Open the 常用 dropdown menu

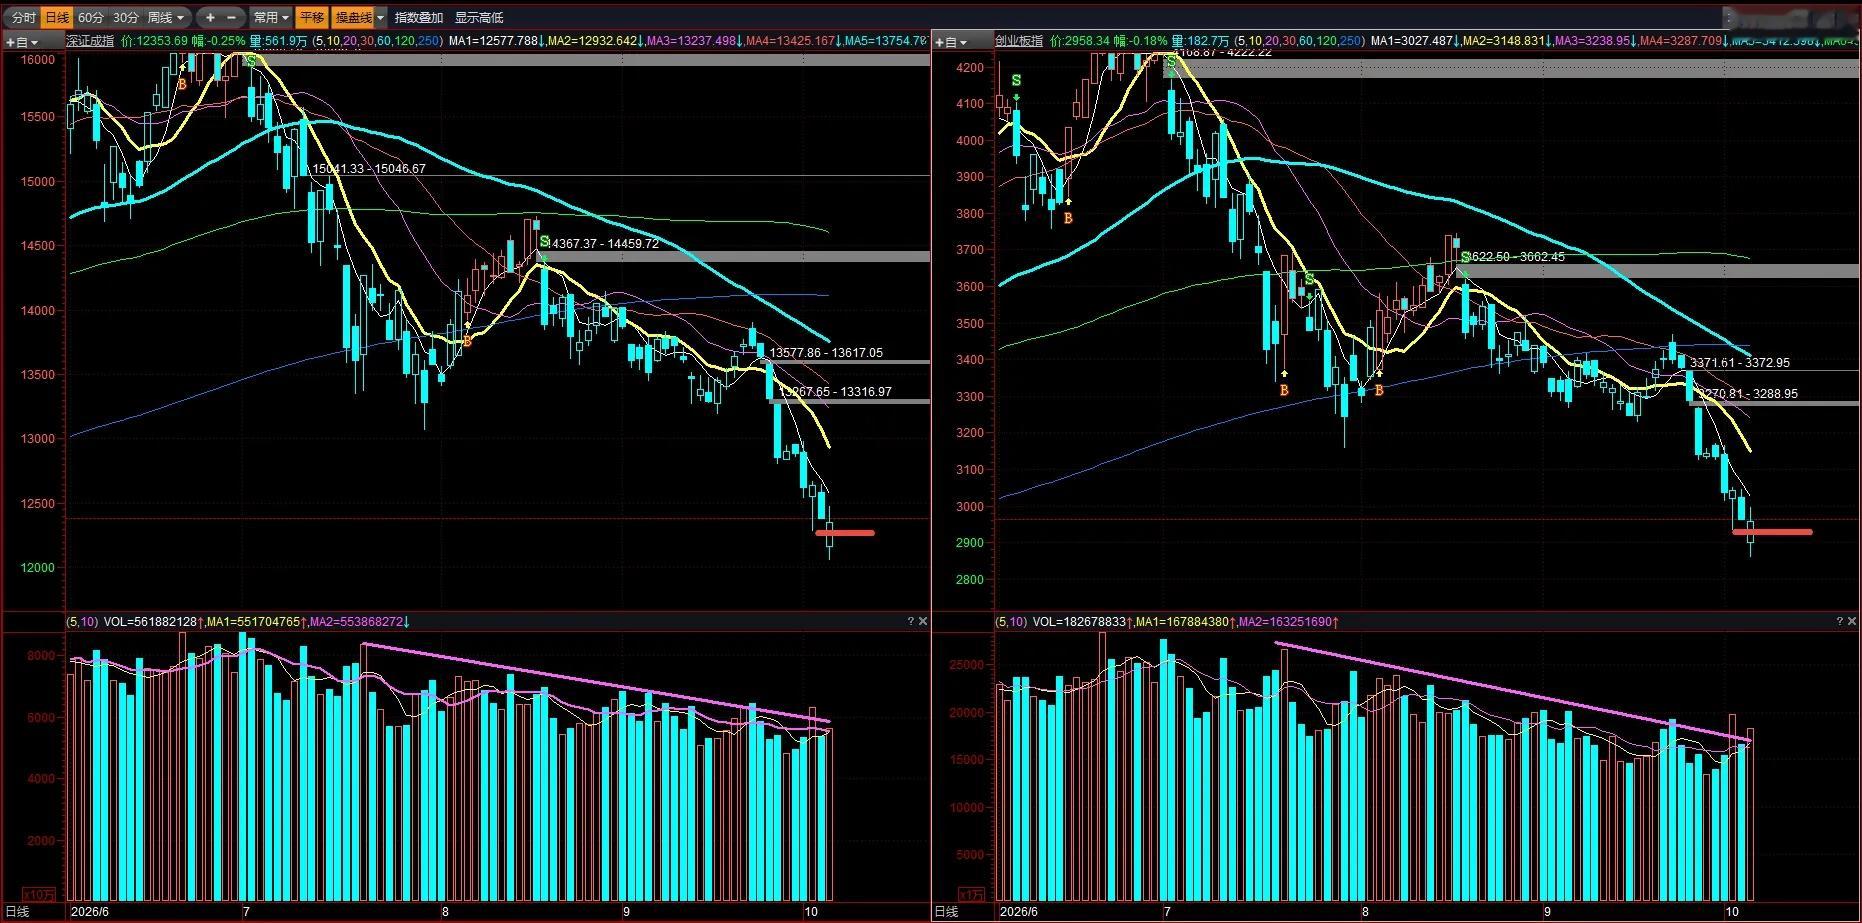pyautogui.click(x=270, y=17)
